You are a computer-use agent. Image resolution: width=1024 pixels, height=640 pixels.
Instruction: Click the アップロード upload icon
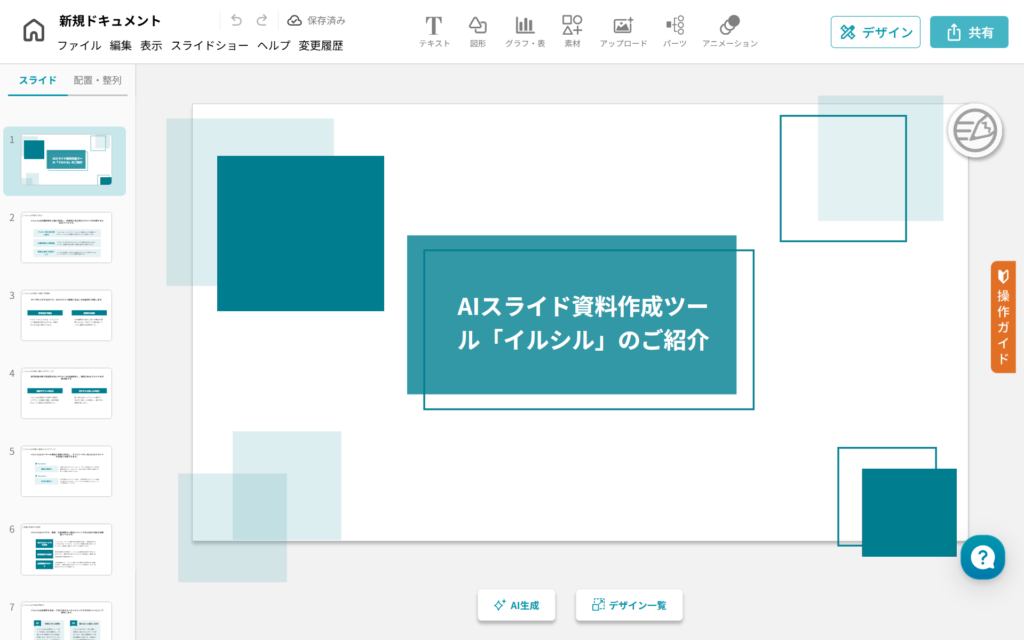coord(623,31)
